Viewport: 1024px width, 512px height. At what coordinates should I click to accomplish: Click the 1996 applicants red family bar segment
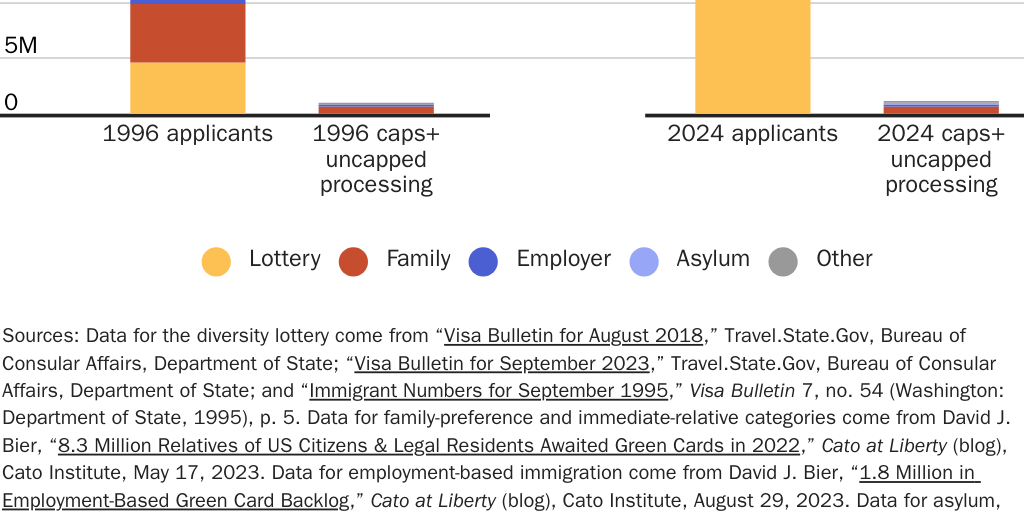[188, 33]
